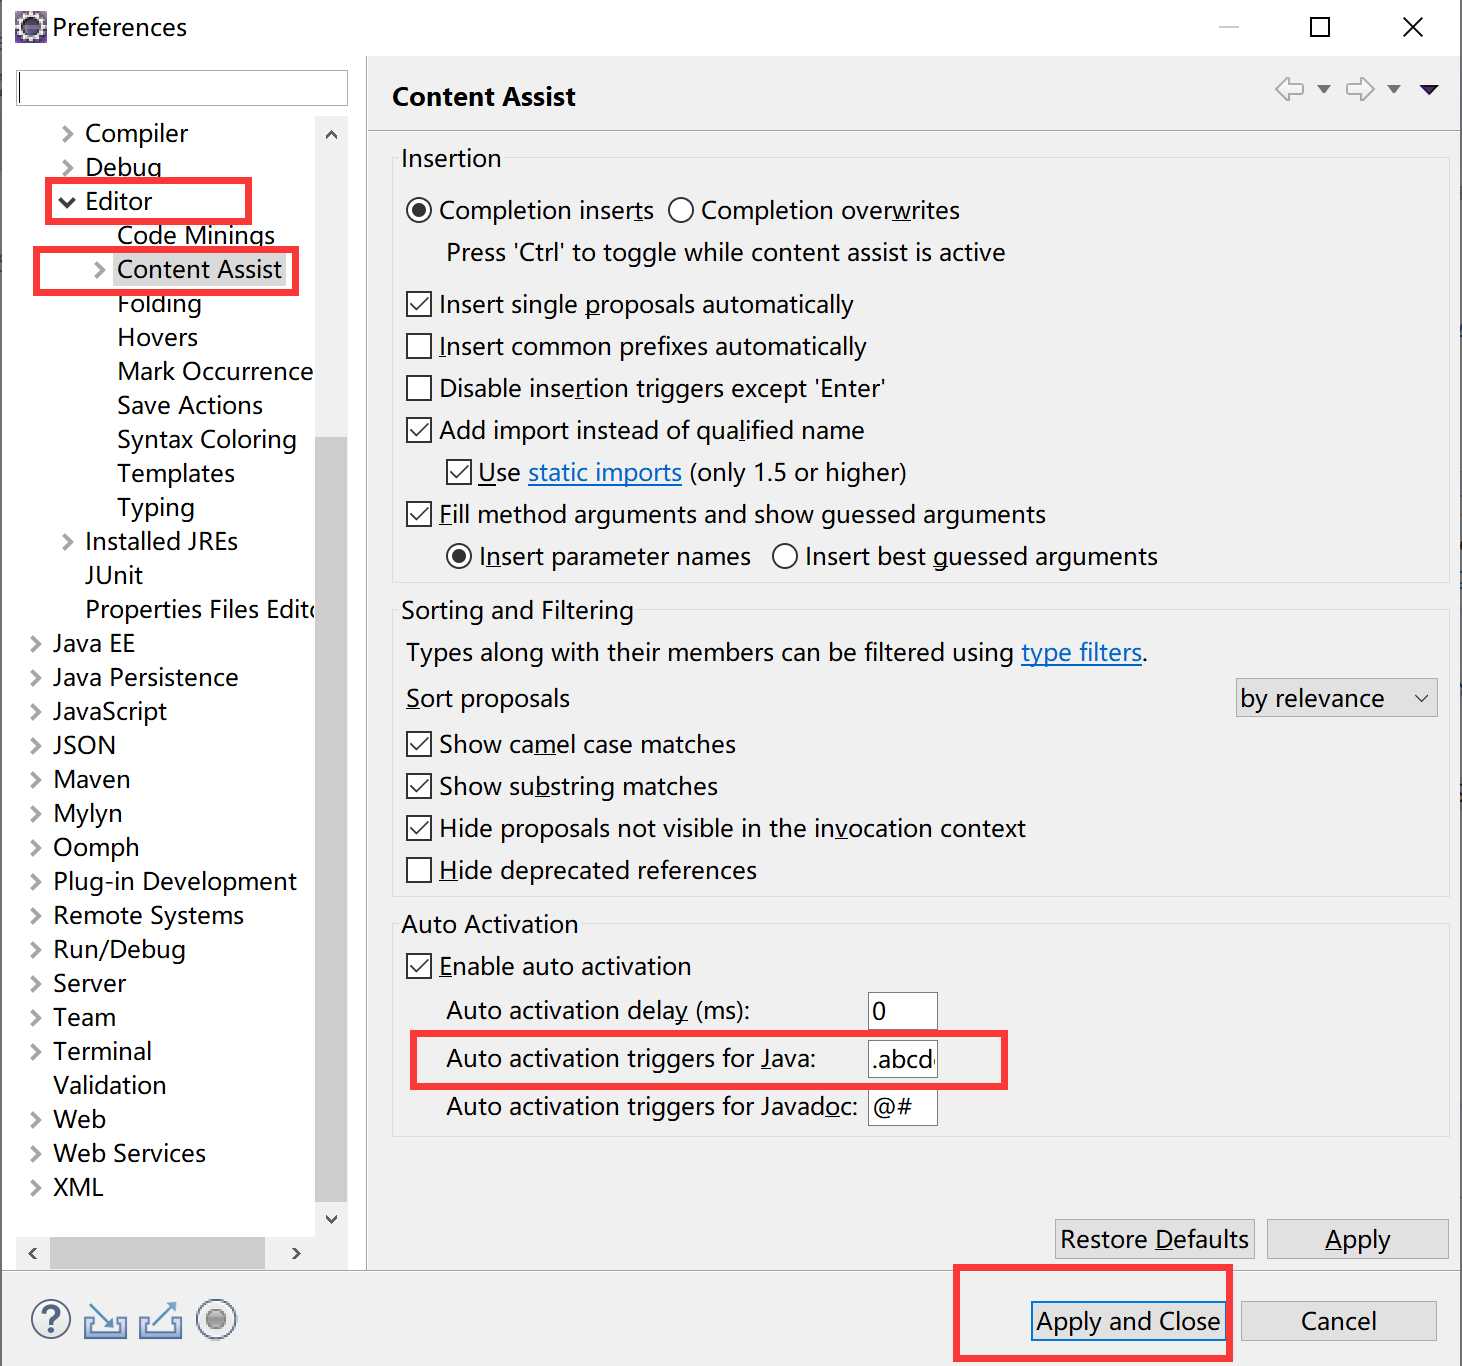Select Syntax Coloring in the tree
The width and height of the screenshot is (1462, 1366).
206,440
